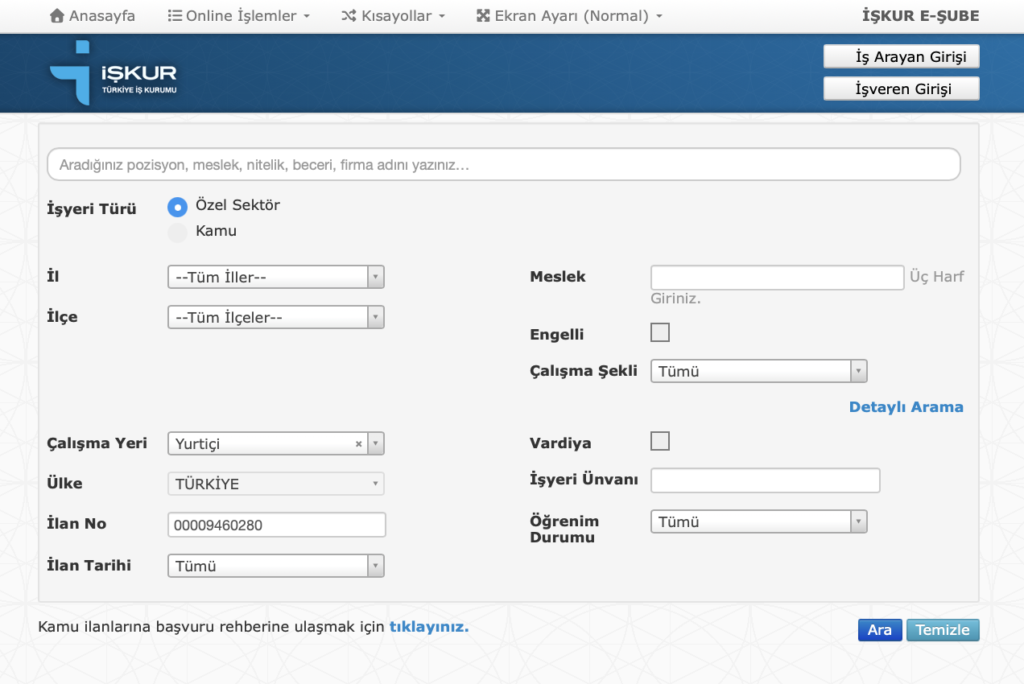Enable the Engelli checkbox
The height and width of the screenshot is (684, 1024).
[660, 333]
